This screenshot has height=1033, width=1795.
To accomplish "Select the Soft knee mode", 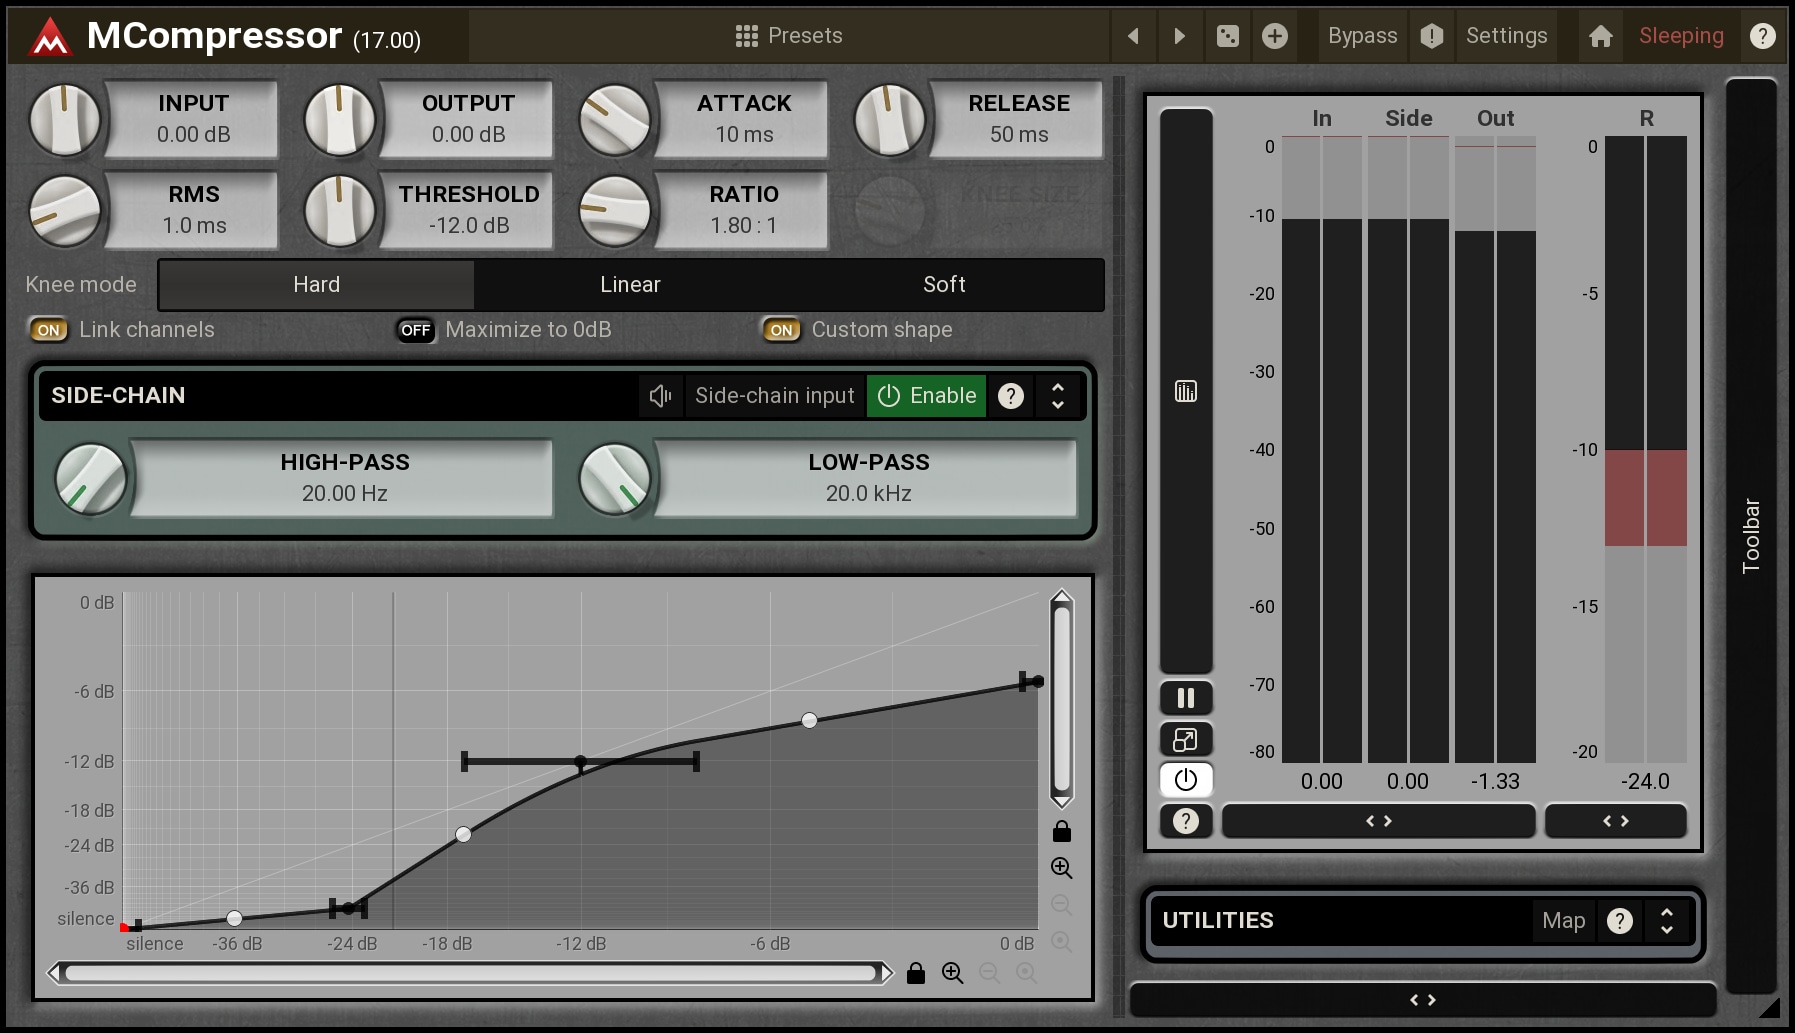I will (x=944, y=285).
